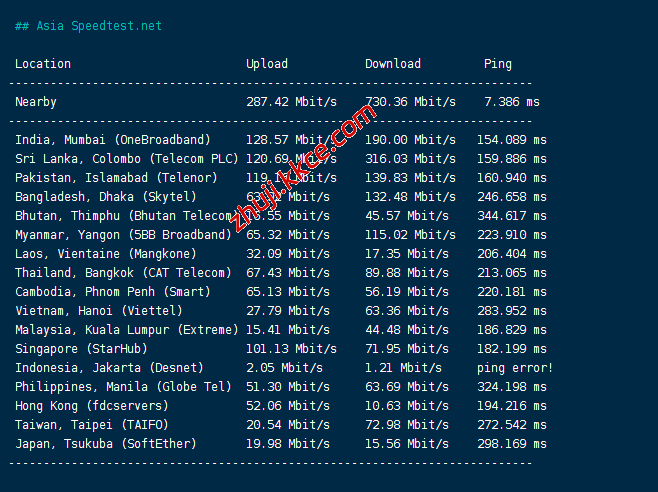
Task: Click the Upload column header
Action: tap(267, 64)
